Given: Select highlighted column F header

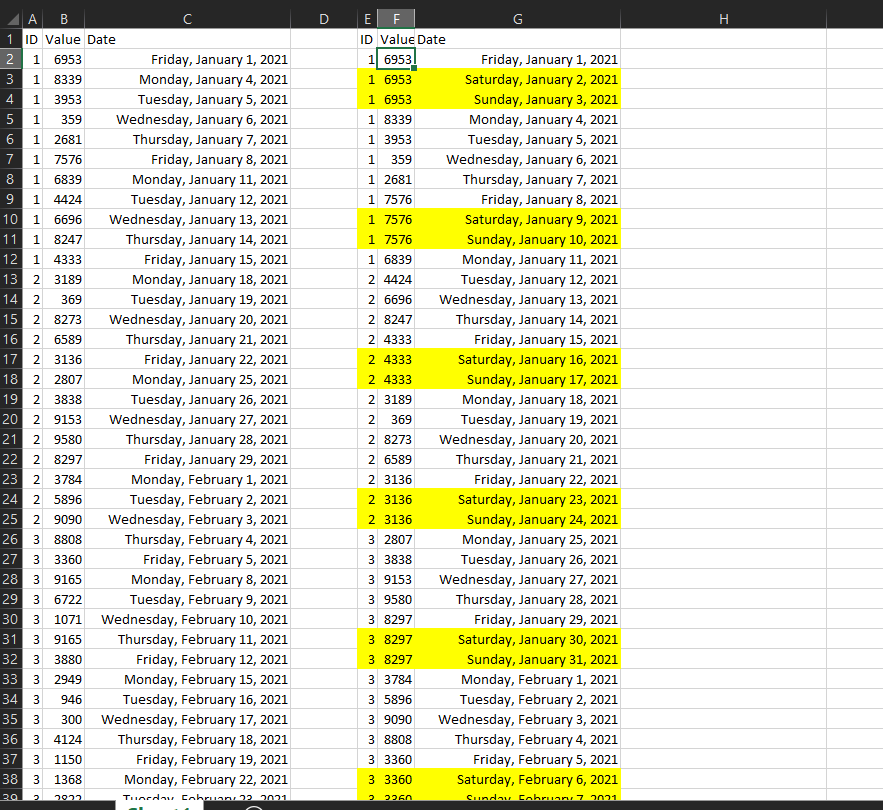Looking at the screenshot, I should [396, 19].
